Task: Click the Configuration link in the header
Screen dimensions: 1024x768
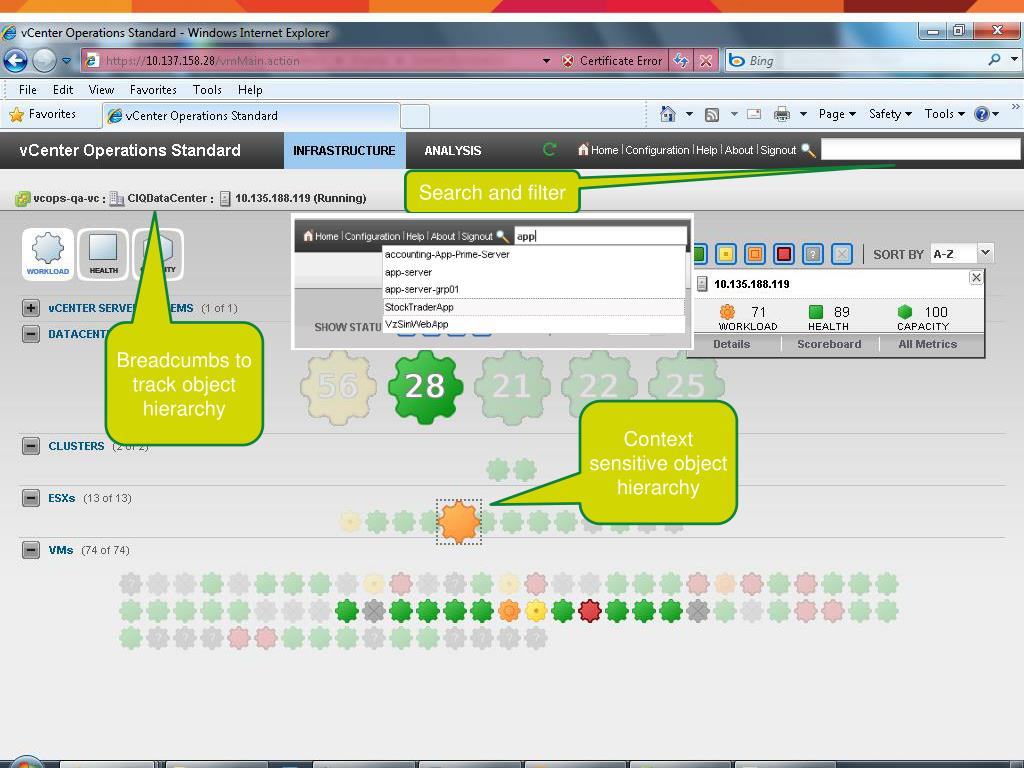Action: [x=657, y=150]
